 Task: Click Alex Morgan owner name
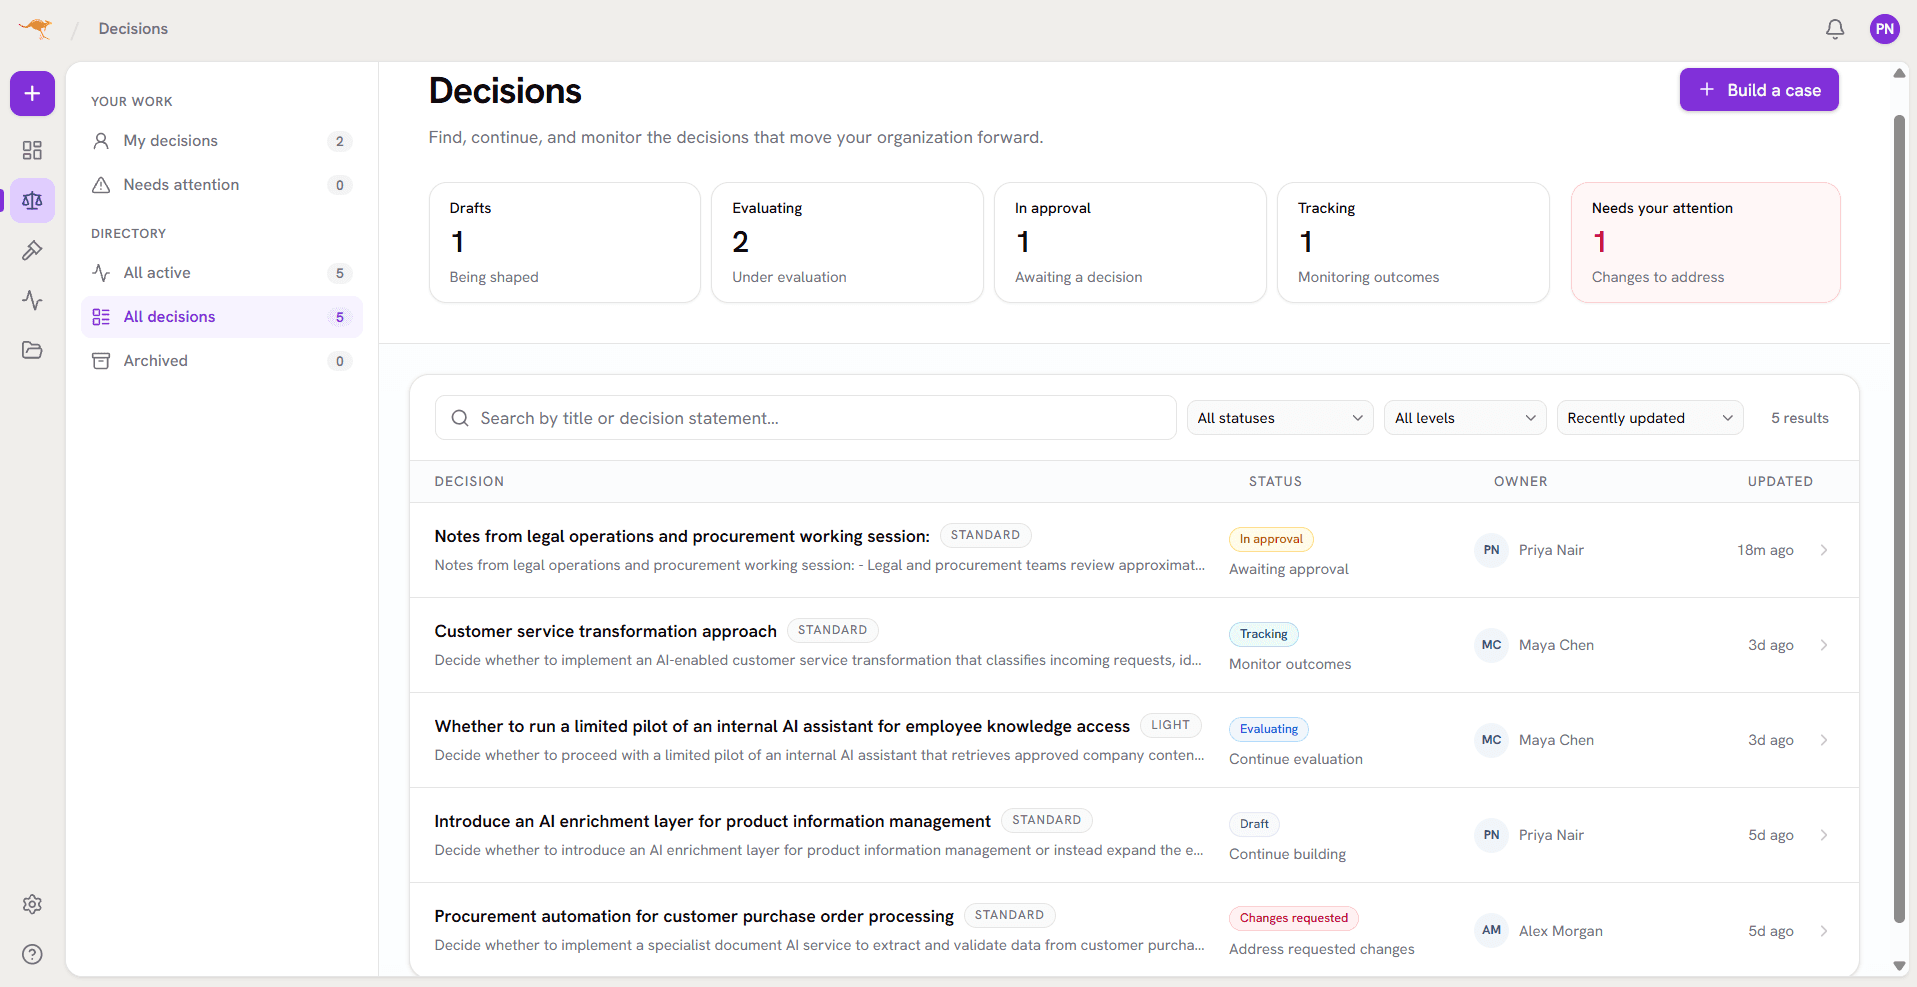(x=1560, y=931)
